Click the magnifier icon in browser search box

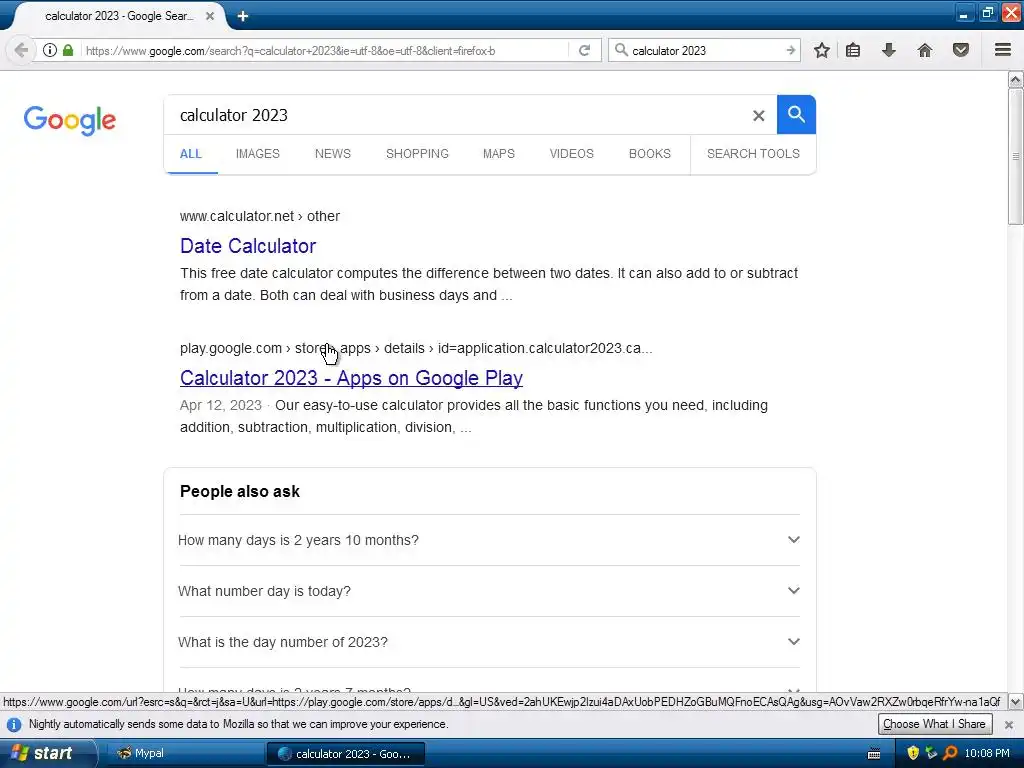tap(621, 50)
